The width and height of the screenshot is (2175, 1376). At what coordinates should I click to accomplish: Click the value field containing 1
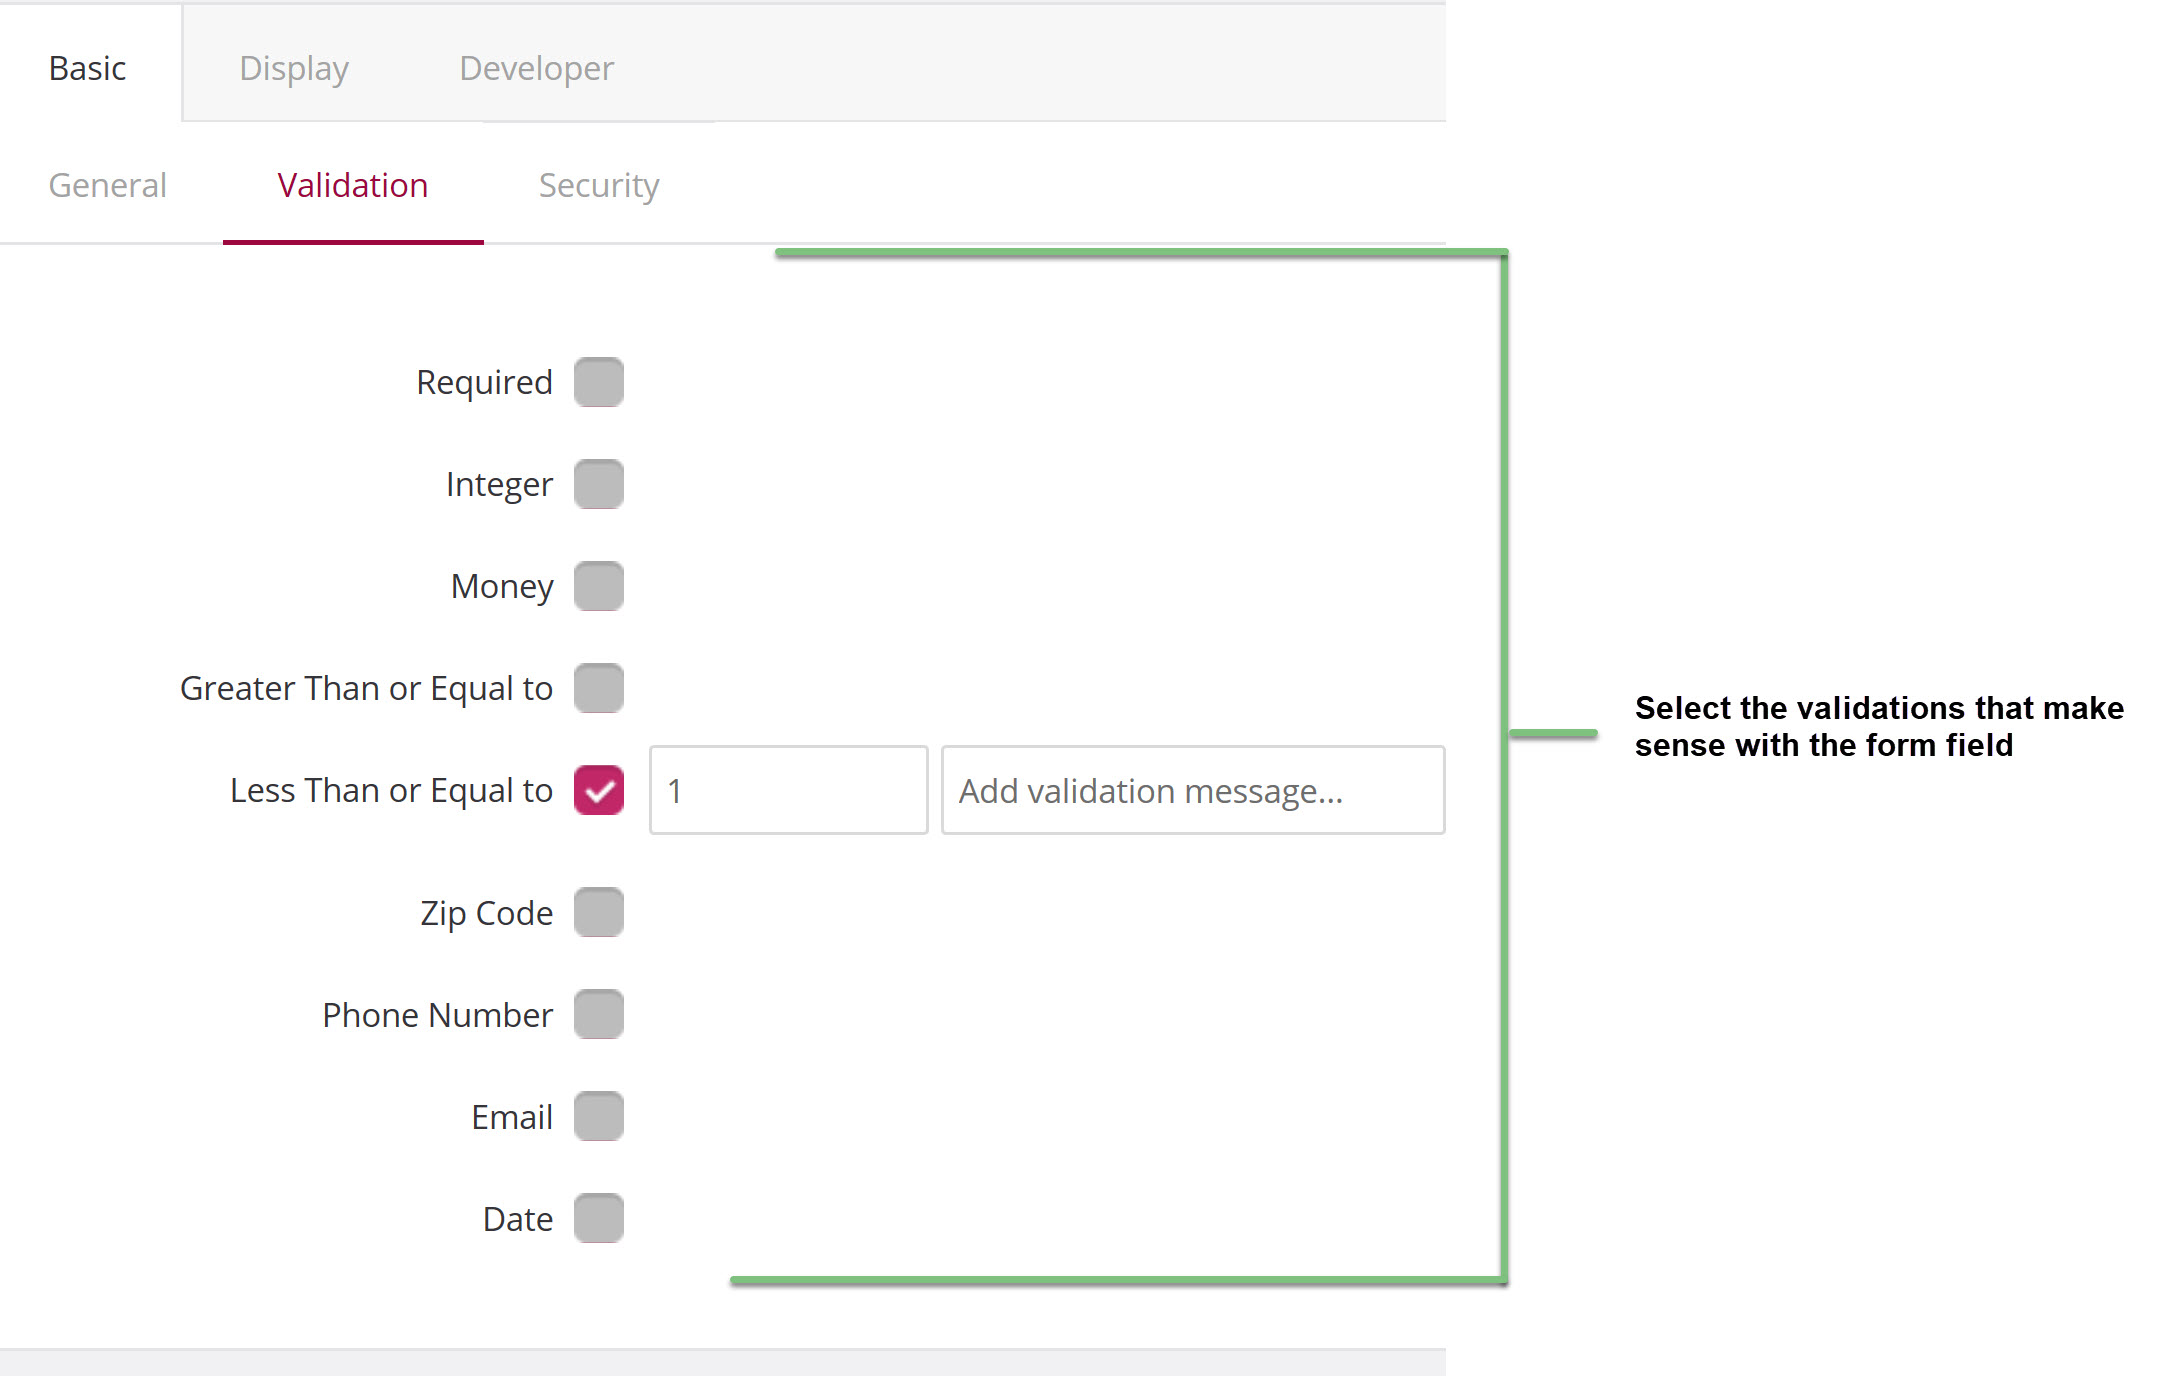point(789,790)
